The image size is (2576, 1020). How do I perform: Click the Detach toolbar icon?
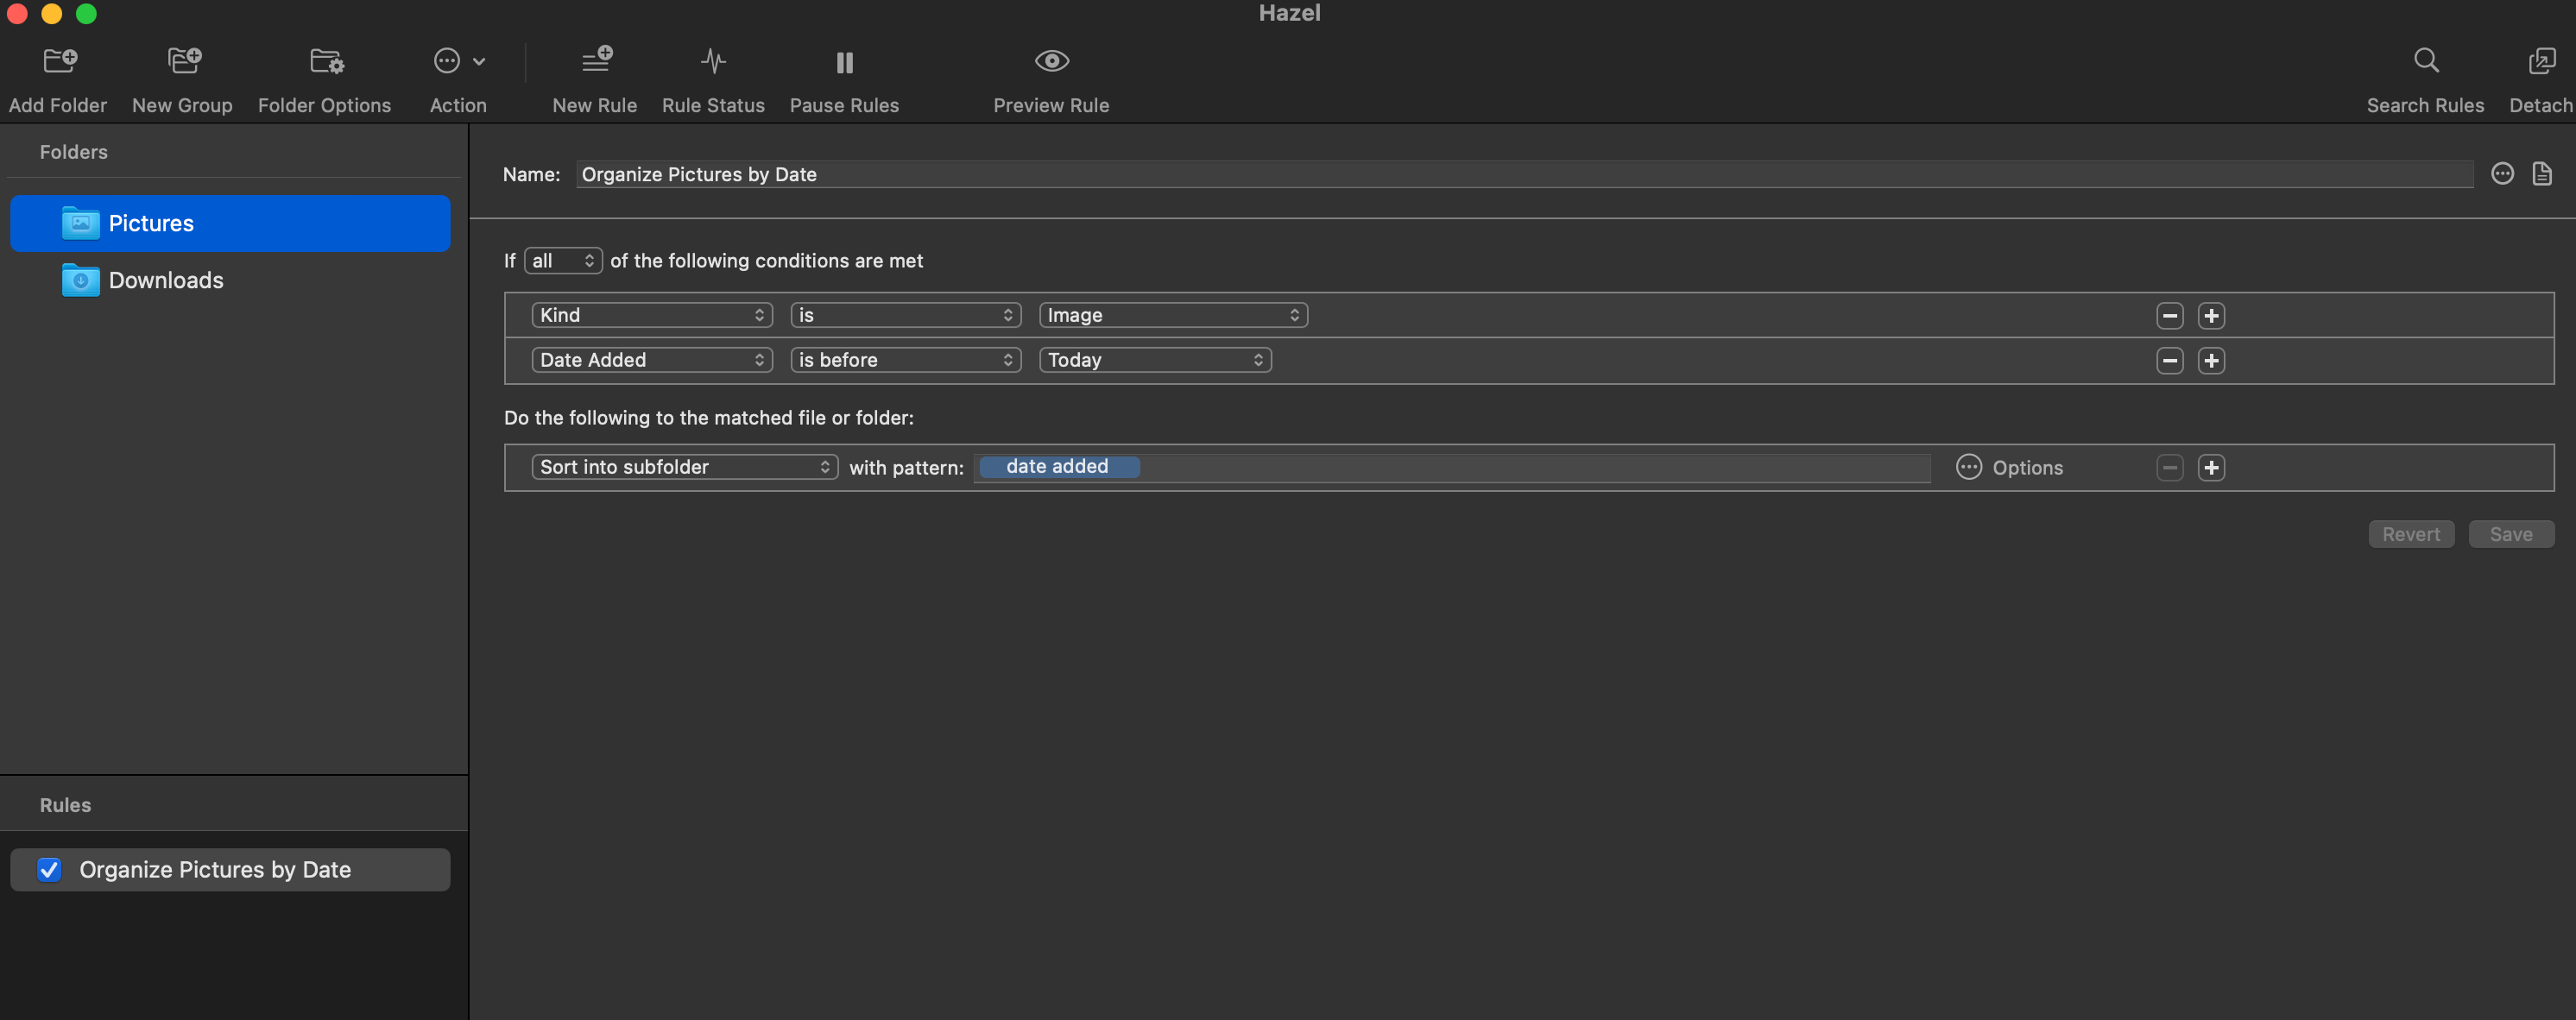tap(2541, 62)
